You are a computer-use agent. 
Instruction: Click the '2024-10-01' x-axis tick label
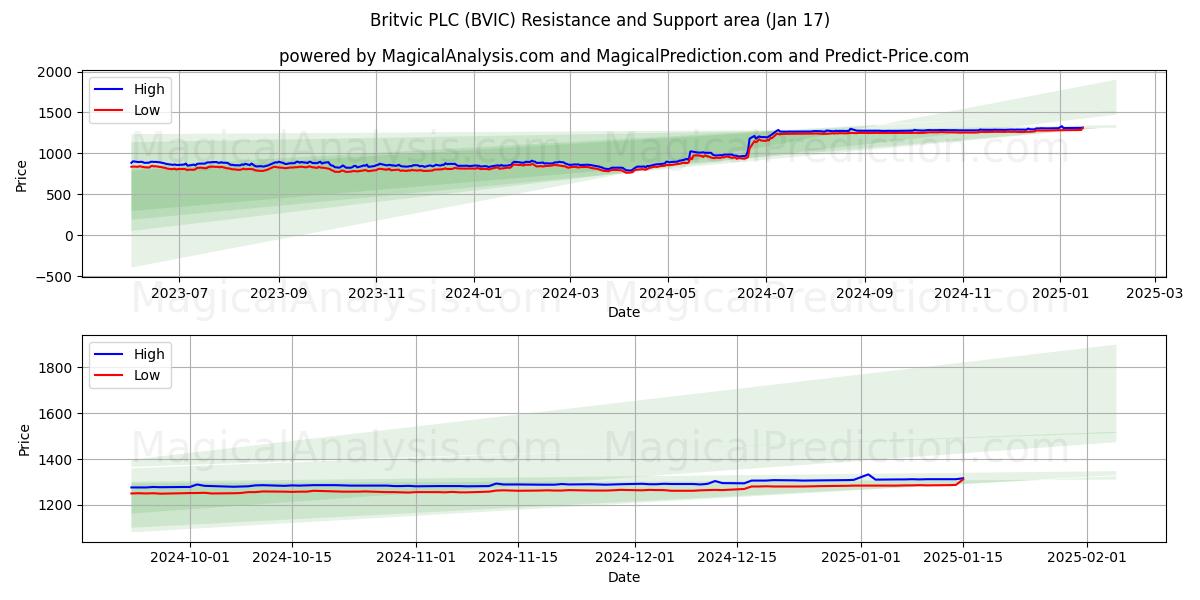pyautogui.click(x=191, y=559)
